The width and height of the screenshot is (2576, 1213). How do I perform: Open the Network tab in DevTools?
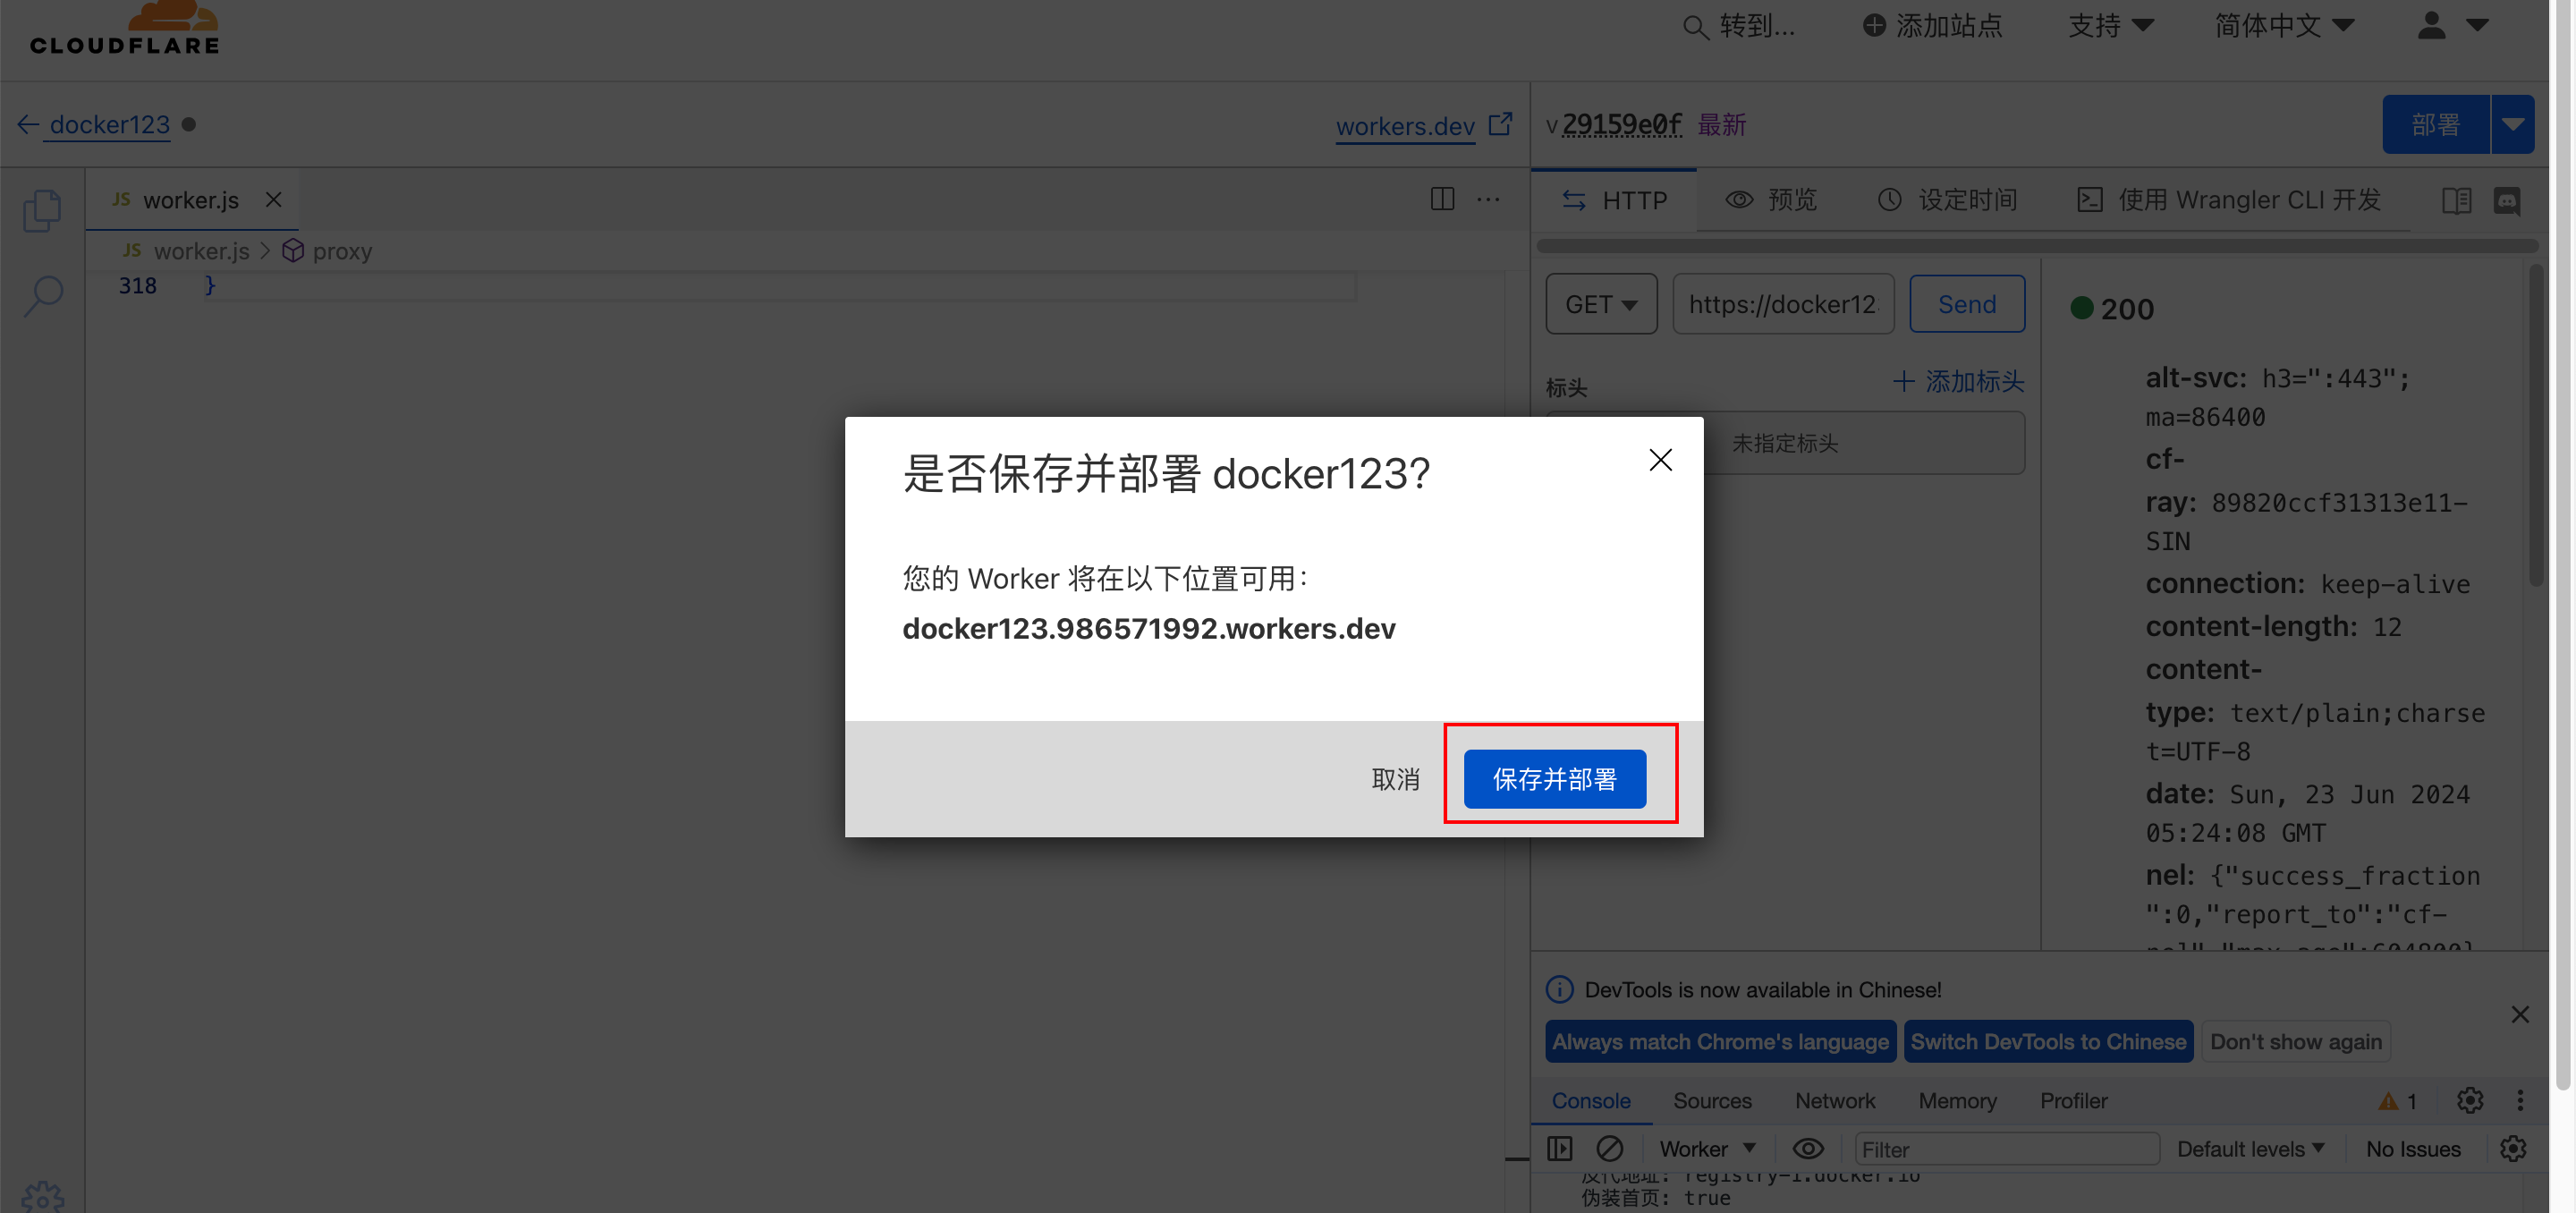point(1835,1100)
